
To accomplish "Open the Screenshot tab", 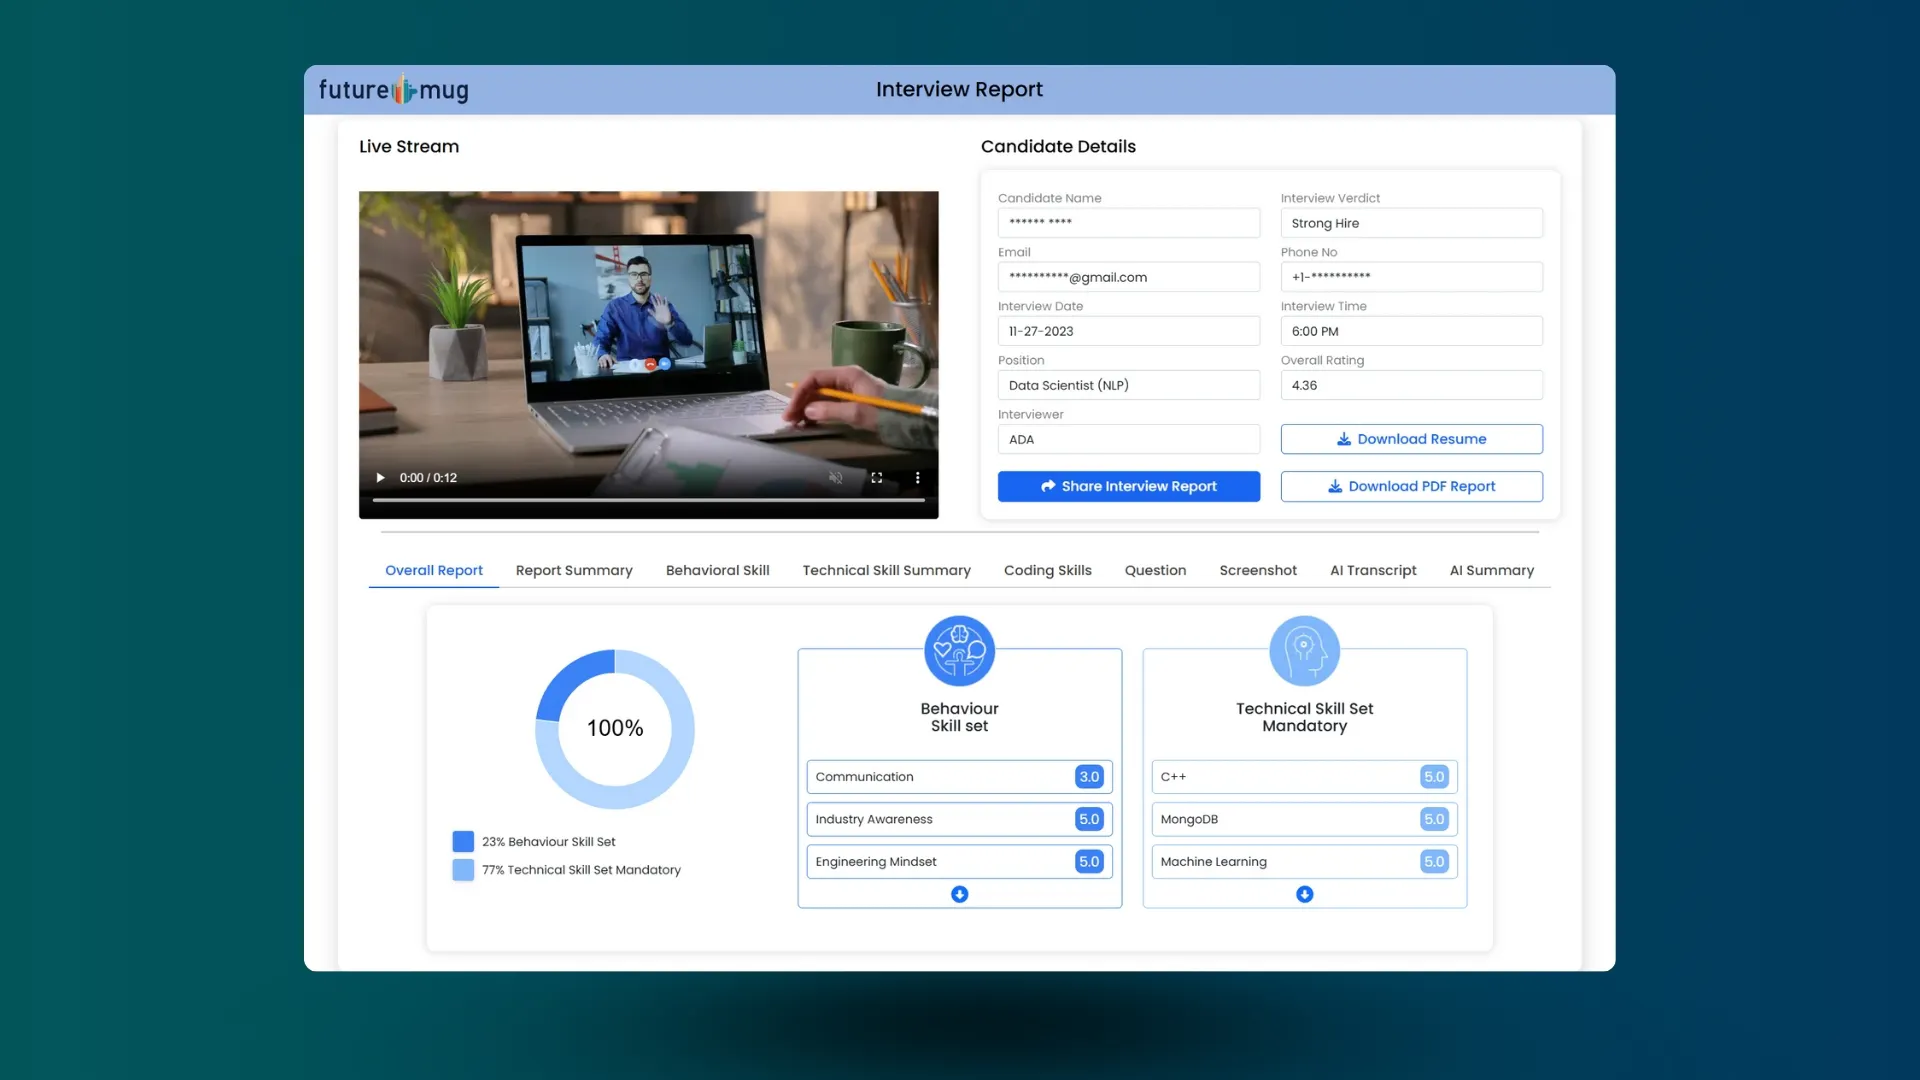I will pos(1258,570).
